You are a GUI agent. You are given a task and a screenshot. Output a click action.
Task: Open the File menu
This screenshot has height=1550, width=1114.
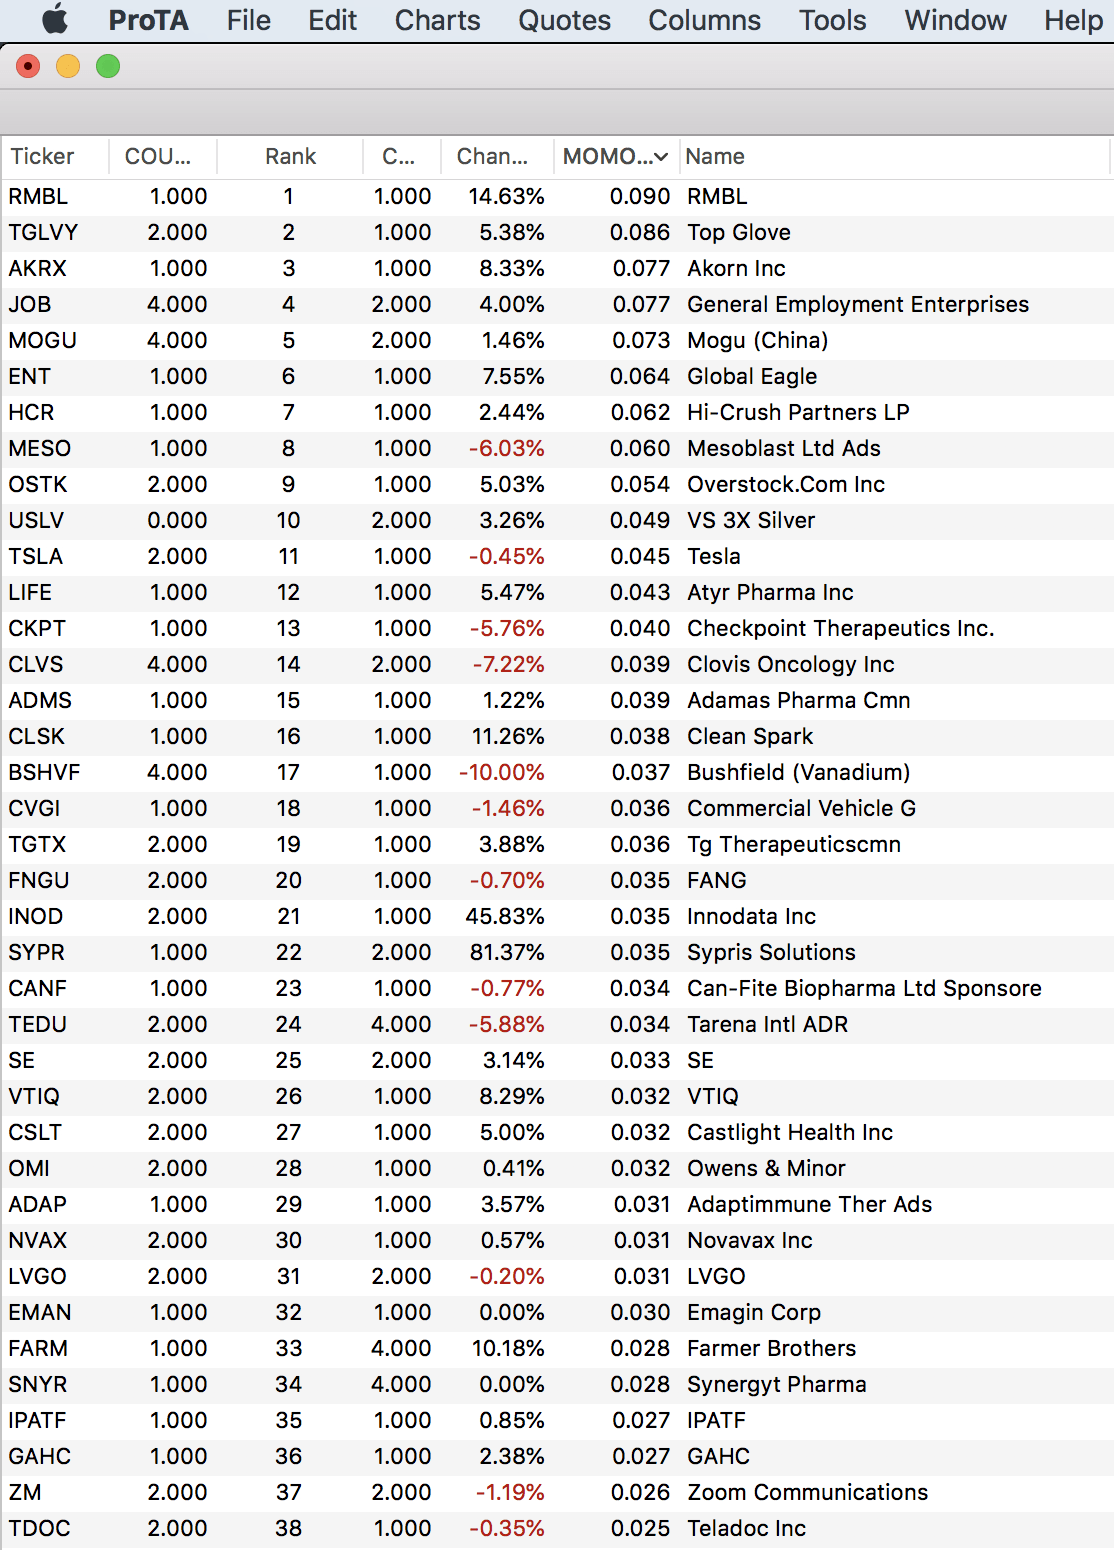click(x=248, y=20)
